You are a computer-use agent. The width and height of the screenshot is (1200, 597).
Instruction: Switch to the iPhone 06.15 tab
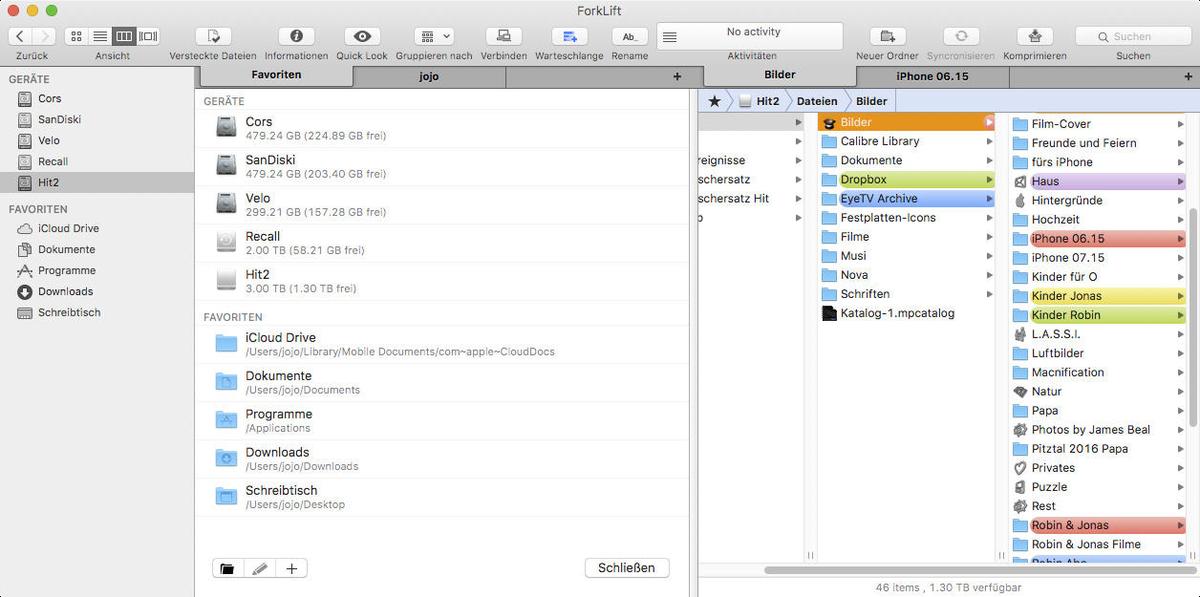pyautogui.click(x=932, y=76)
